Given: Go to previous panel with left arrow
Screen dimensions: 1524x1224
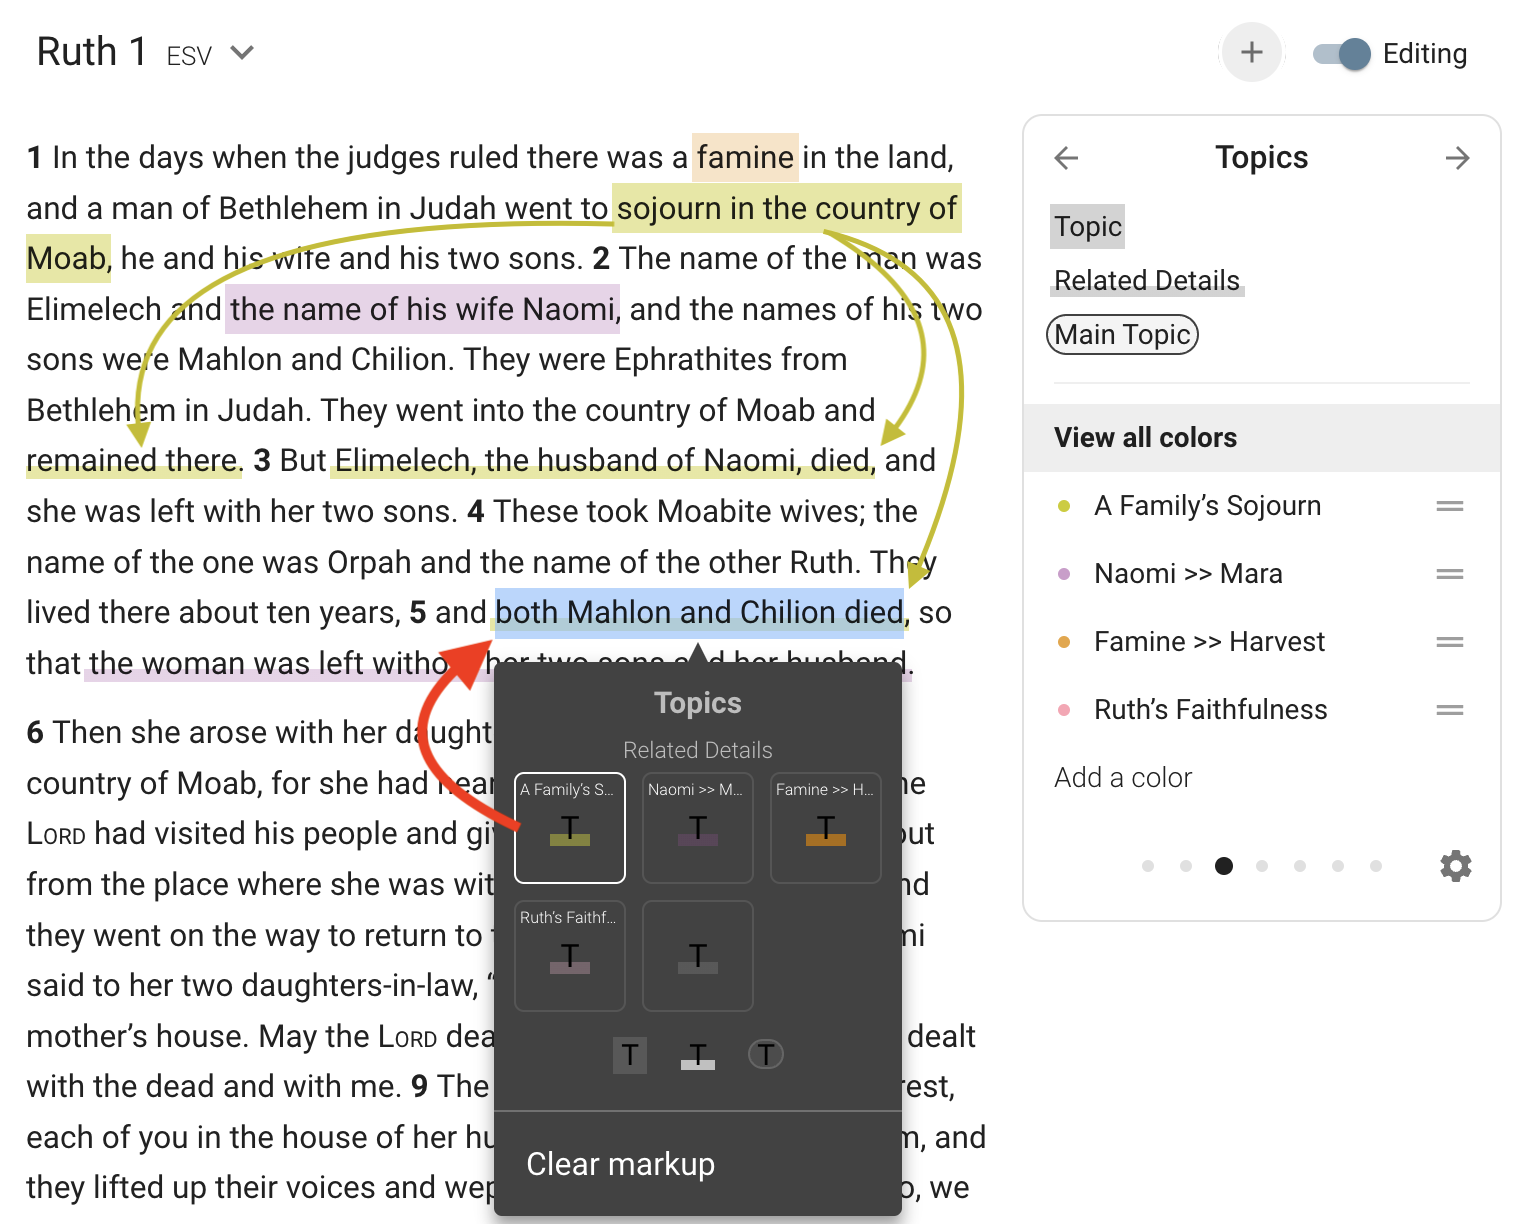Looking at the screenshot, I should pos(1067,158).
